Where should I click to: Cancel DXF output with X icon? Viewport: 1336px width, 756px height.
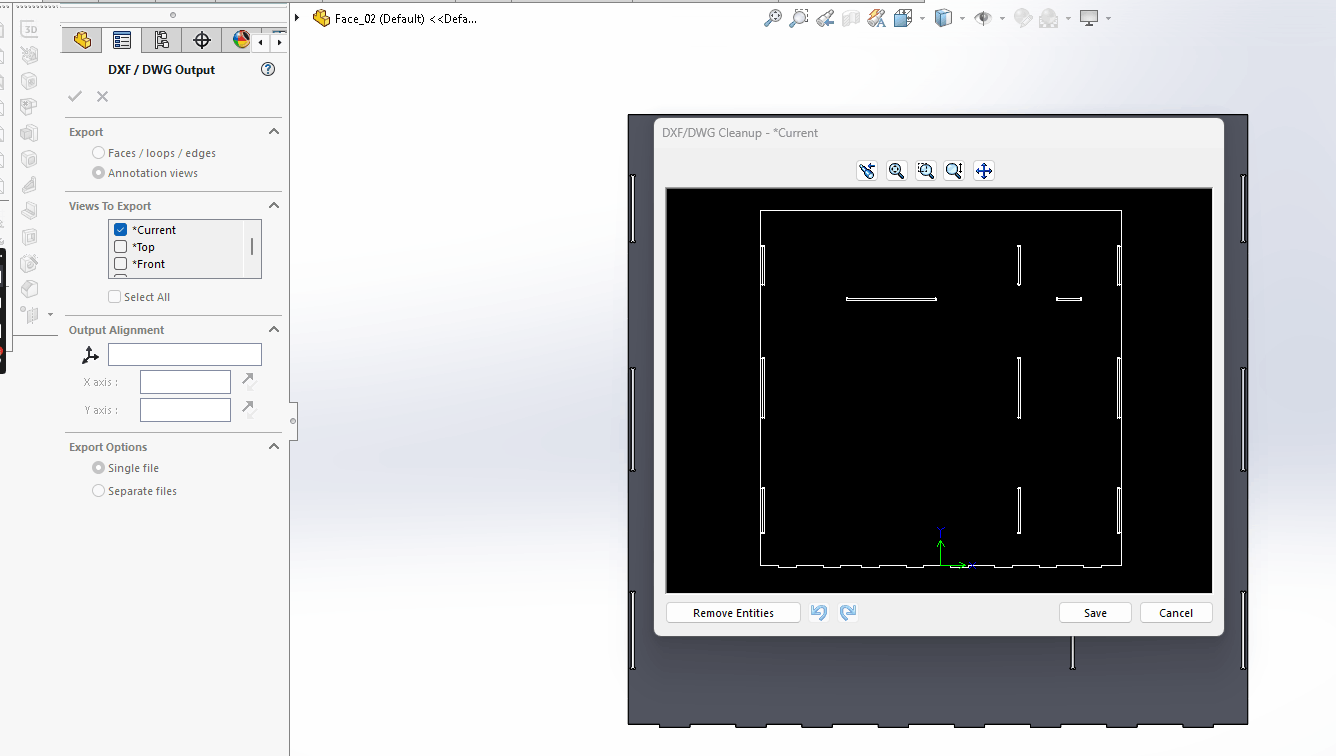(102, 96)
